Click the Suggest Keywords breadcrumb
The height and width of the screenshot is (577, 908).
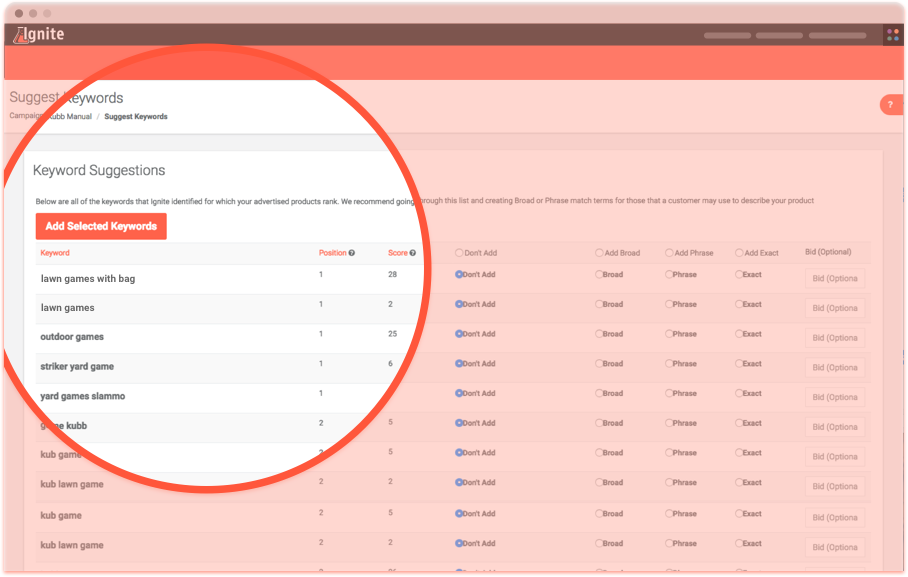point(136,116)
